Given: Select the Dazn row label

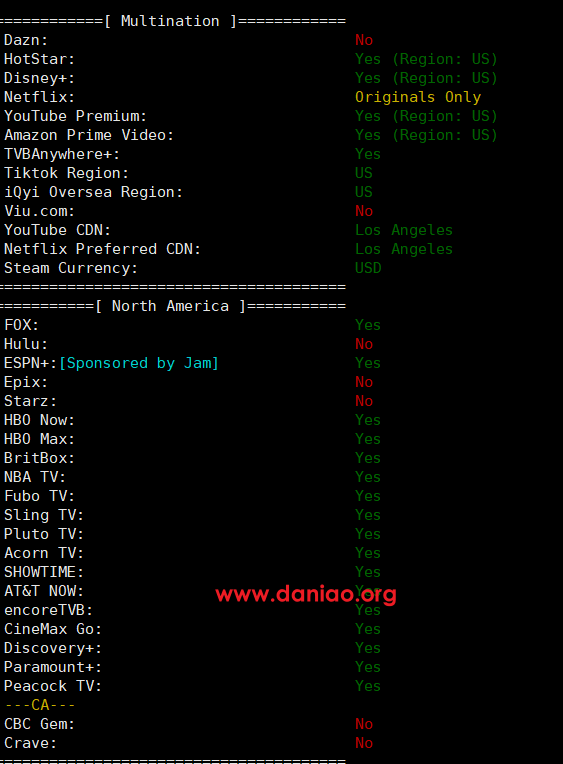Looking at the screenshot, I should (26, 40).
